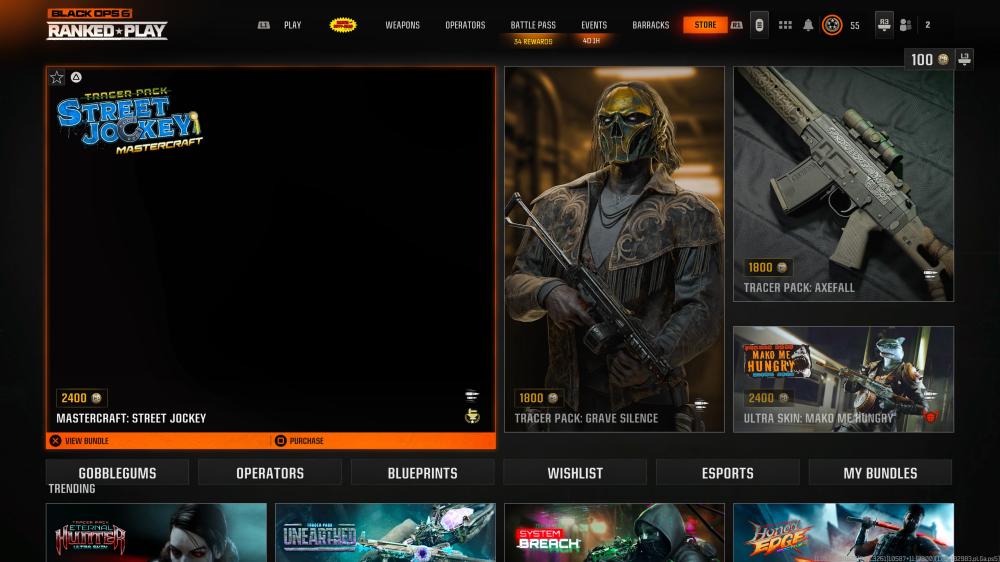Click the 34 Rewards label under Battle Pass
Image resolution: width=1000 pixels, height=562 pixels.
[x=533, y=41]
